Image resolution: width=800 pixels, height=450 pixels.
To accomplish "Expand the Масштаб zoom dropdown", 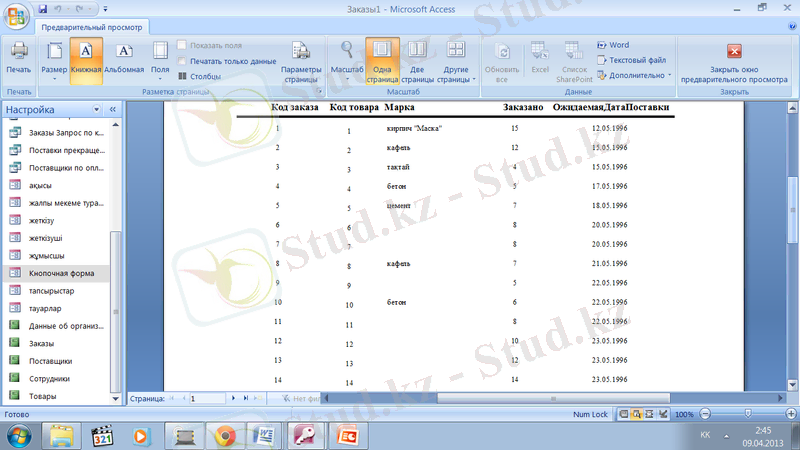I will pos(346,60).
